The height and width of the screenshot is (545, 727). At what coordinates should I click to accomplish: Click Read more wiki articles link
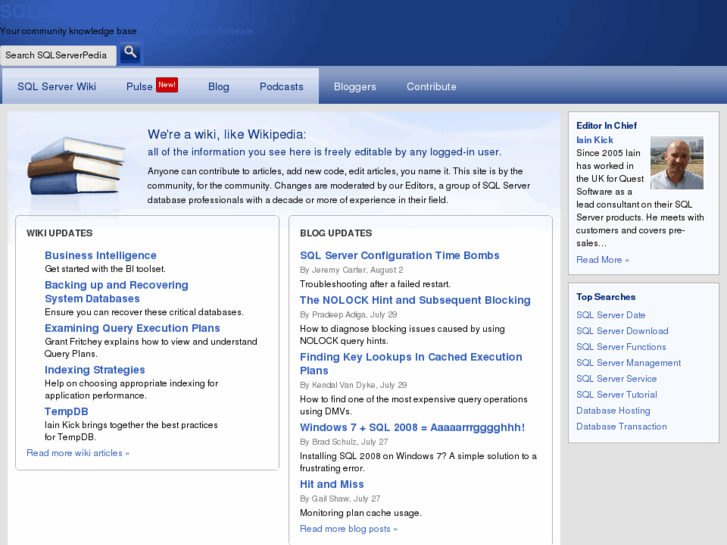pos(78,453)
